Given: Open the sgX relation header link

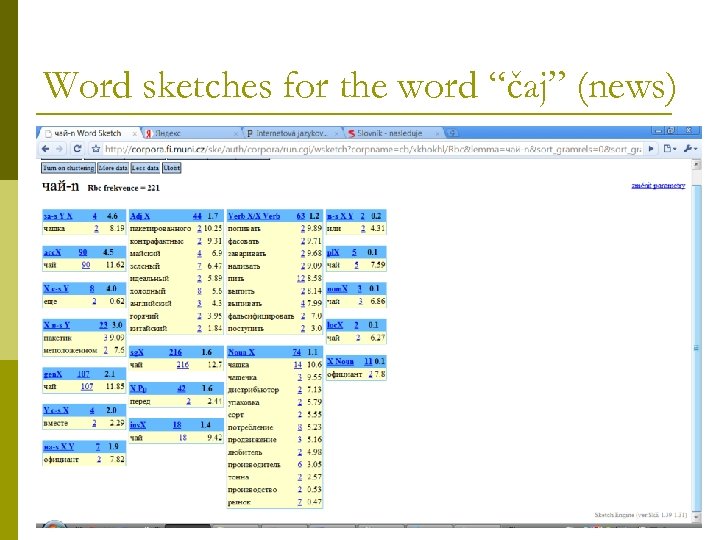Looking at the screenshot, I should pyautogui.click(x=136, y=352).
